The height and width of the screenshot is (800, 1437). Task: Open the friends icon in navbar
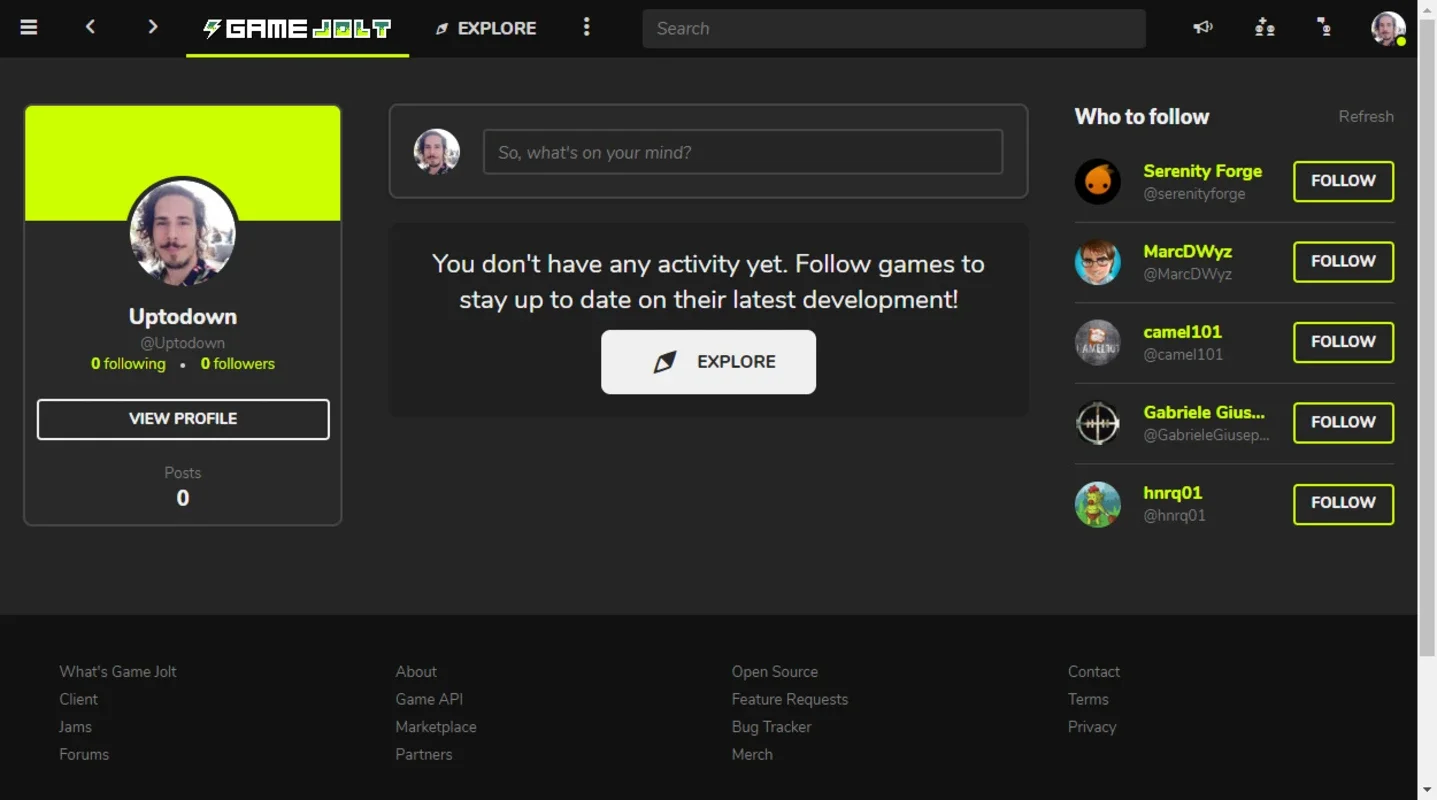click(1265, 27)
